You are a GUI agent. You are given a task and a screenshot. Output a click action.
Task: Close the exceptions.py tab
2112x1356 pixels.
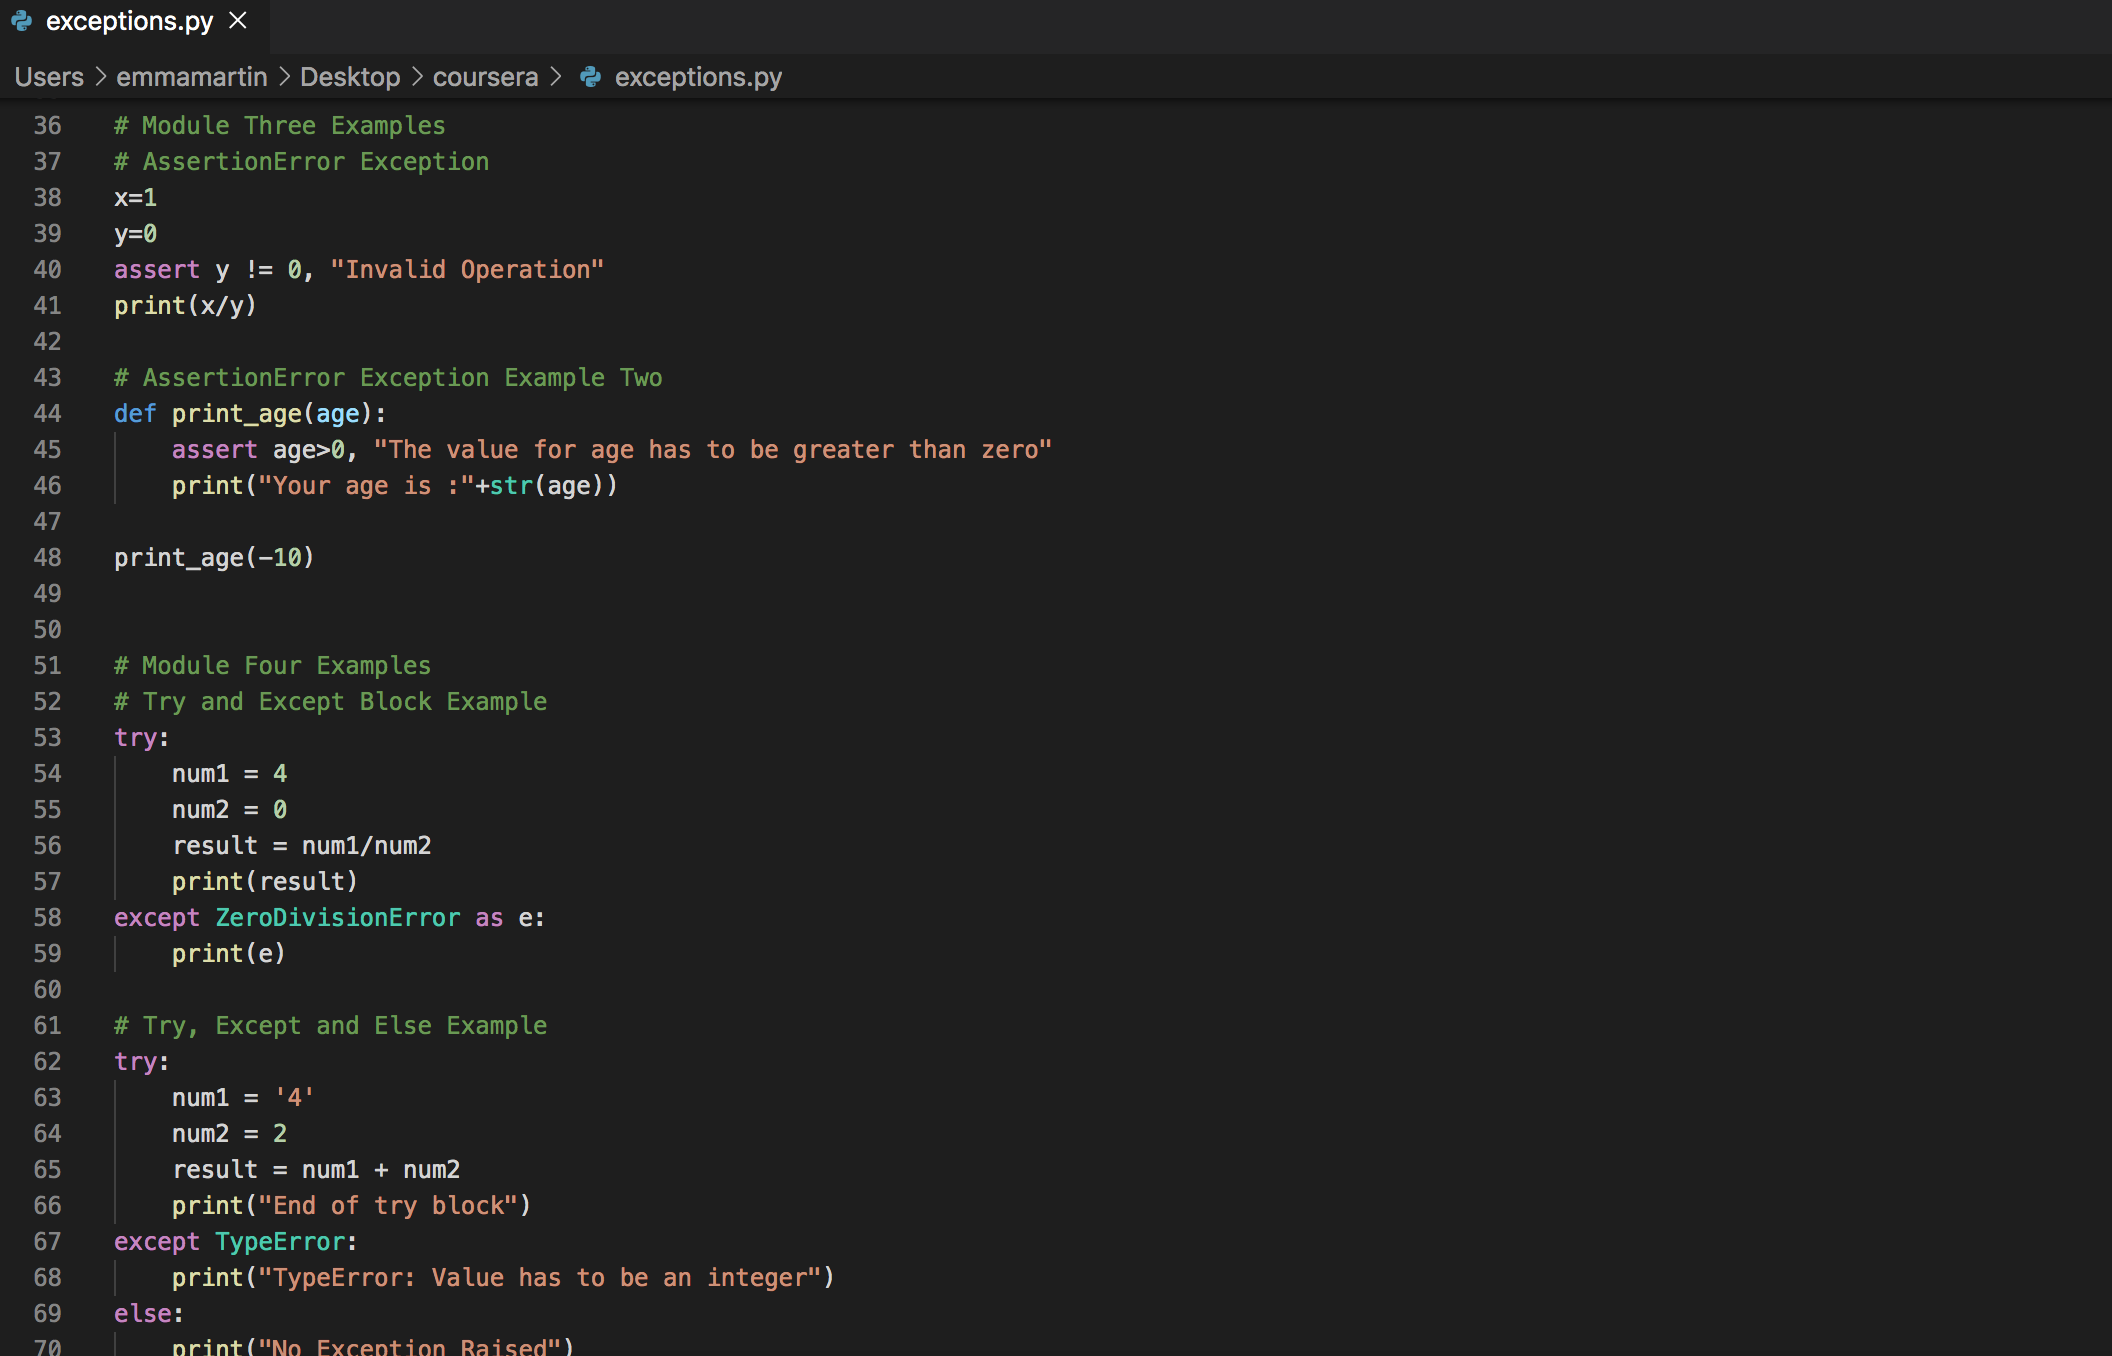click(237, 20)
